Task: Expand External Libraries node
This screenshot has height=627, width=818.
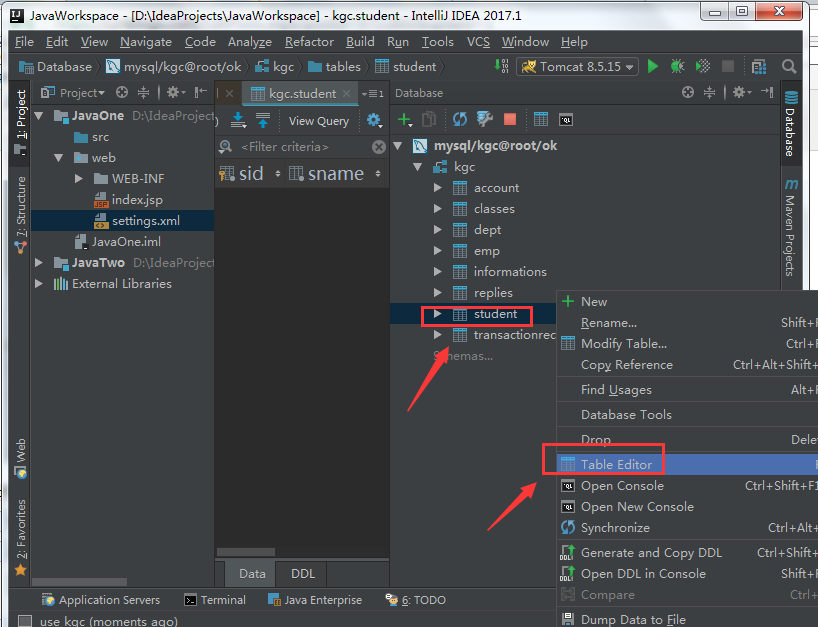Action: point(39,284)
